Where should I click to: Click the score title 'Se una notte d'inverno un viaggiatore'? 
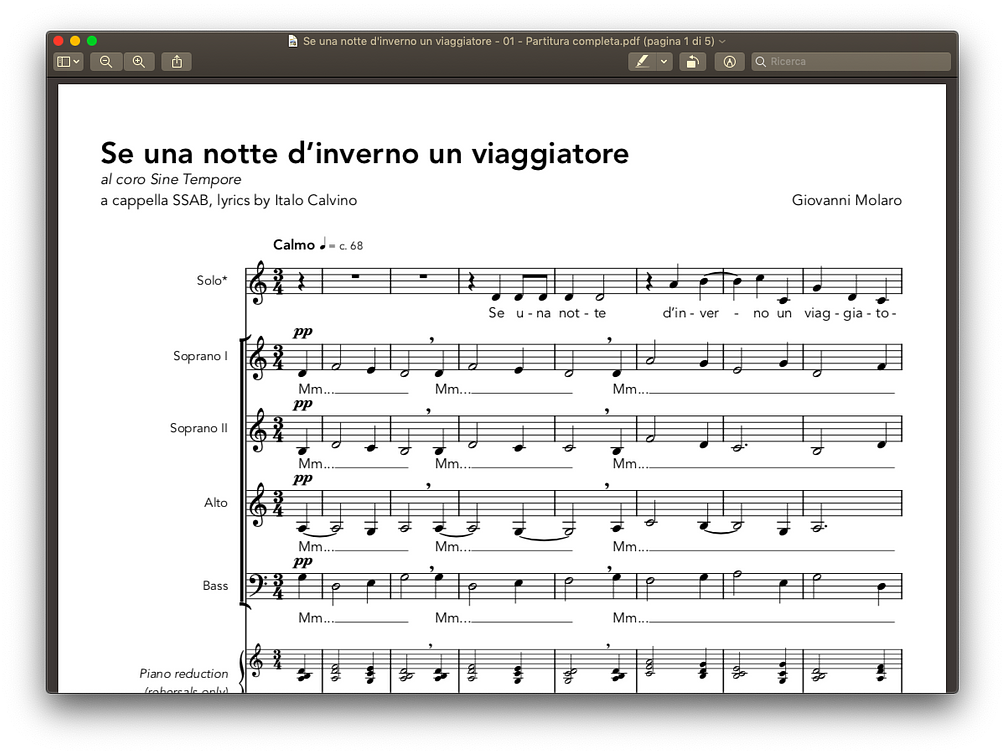click(365, 154)
